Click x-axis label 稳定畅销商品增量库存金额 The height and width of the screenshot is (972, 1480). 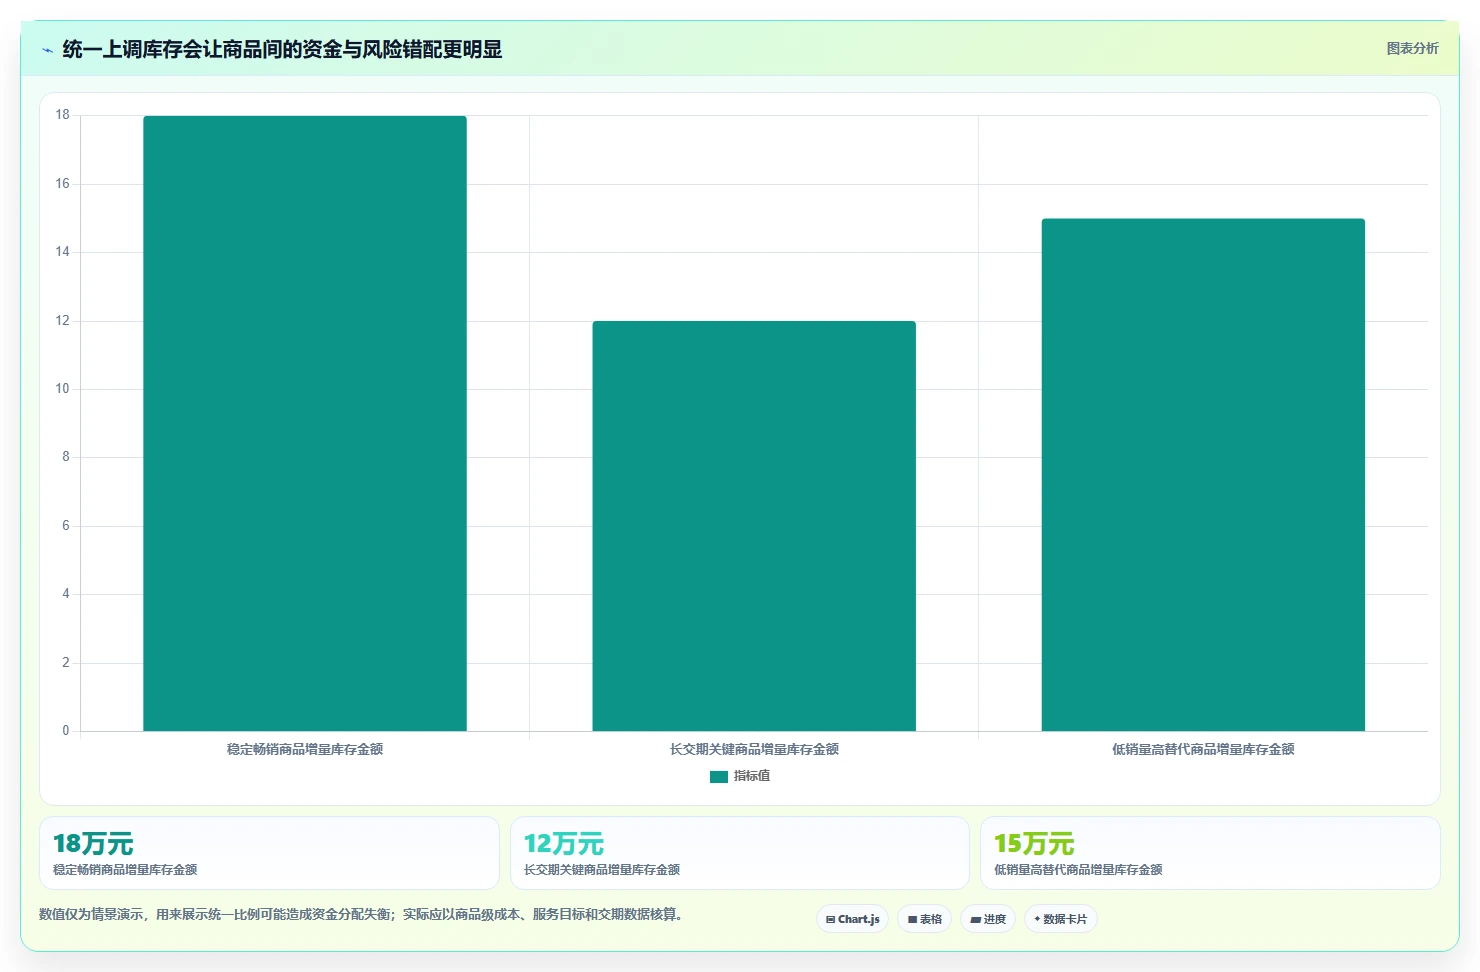305,749
